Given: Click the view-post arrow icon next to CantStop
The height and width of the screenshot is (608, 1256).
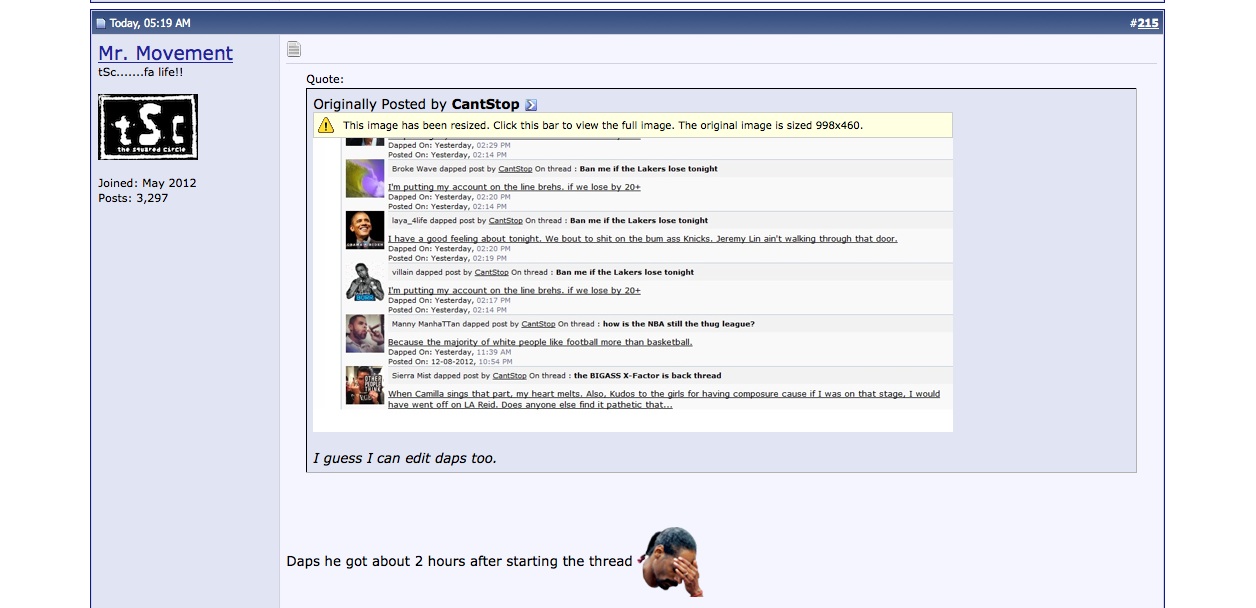Looking at the screenshot, I should click(531, 105).
